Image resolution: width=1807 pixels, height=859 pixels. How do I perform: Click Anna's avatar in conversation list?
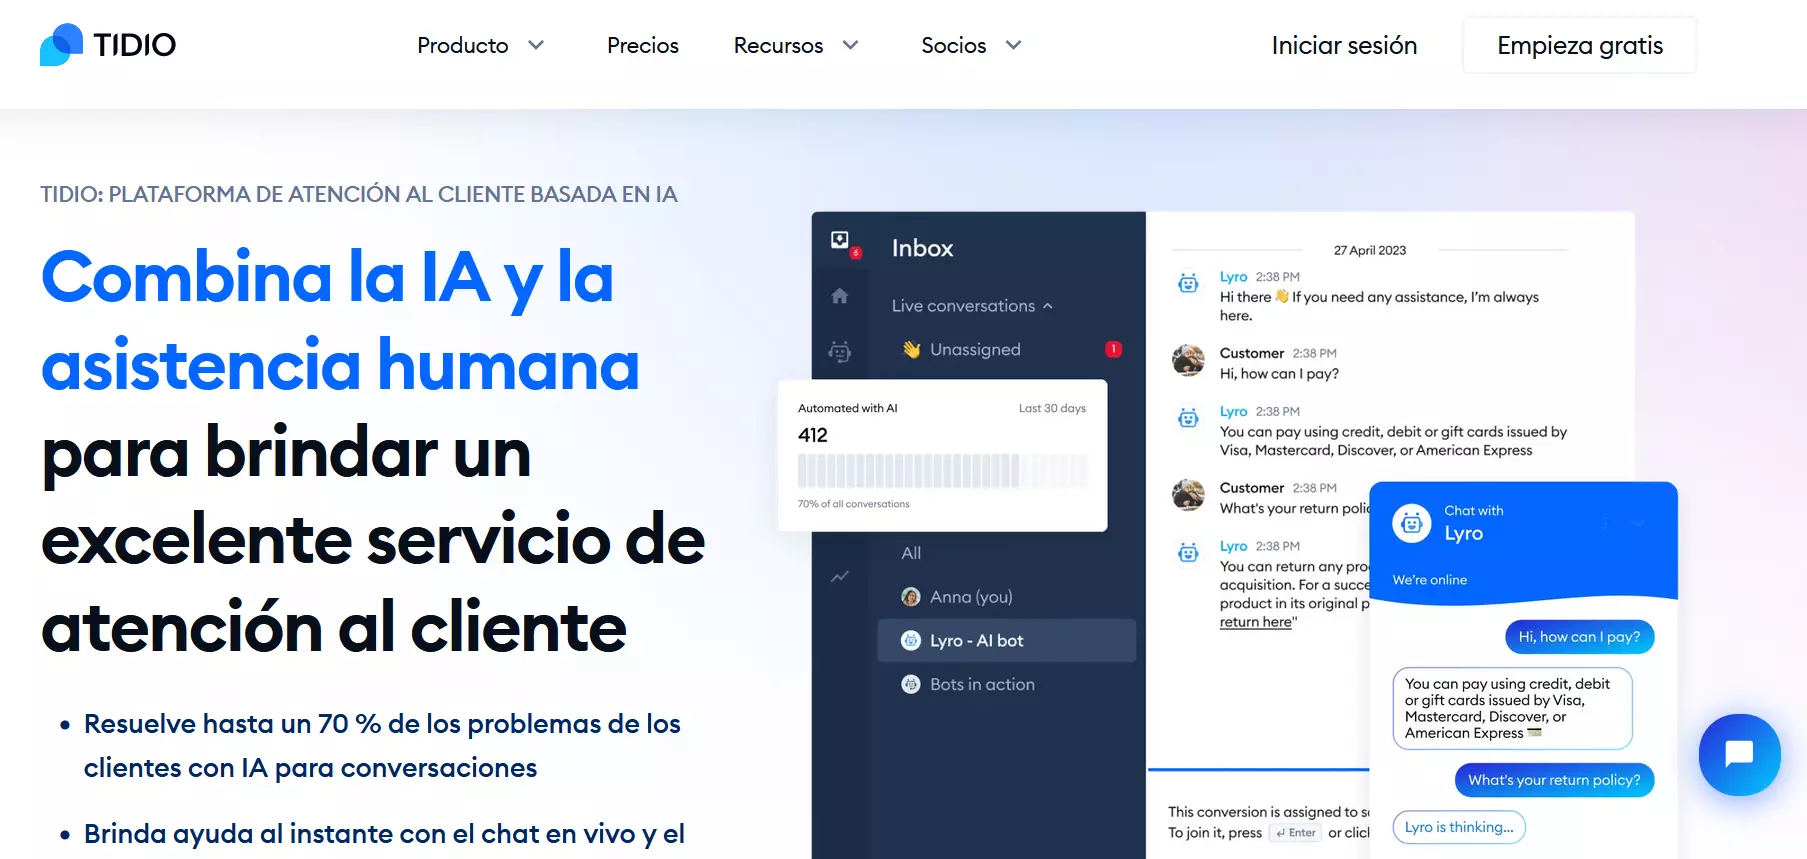(911, 597)
